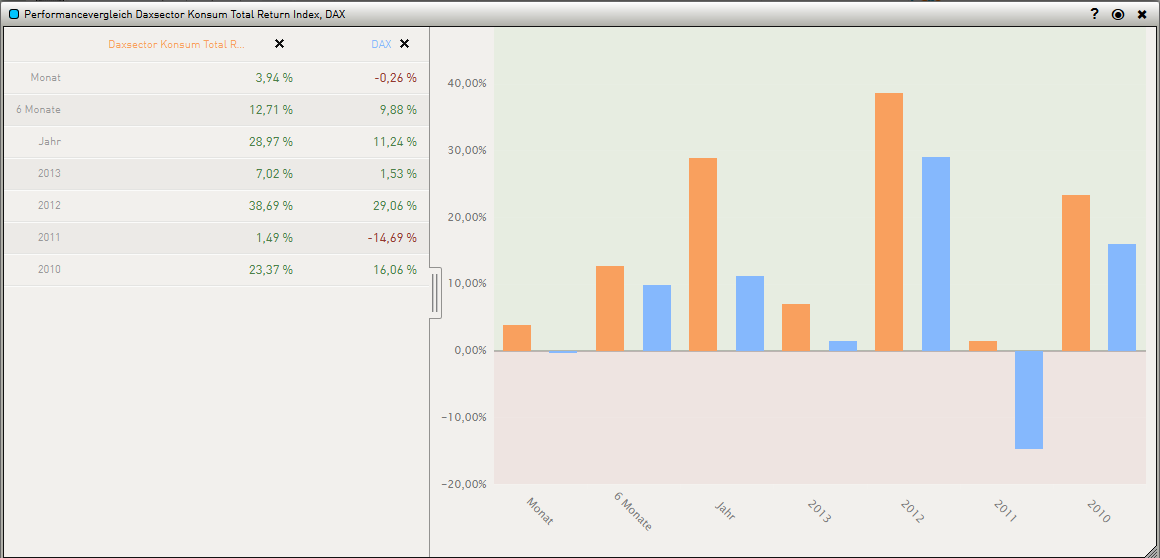
Task: Select the Monat row label
Action: 46,77
